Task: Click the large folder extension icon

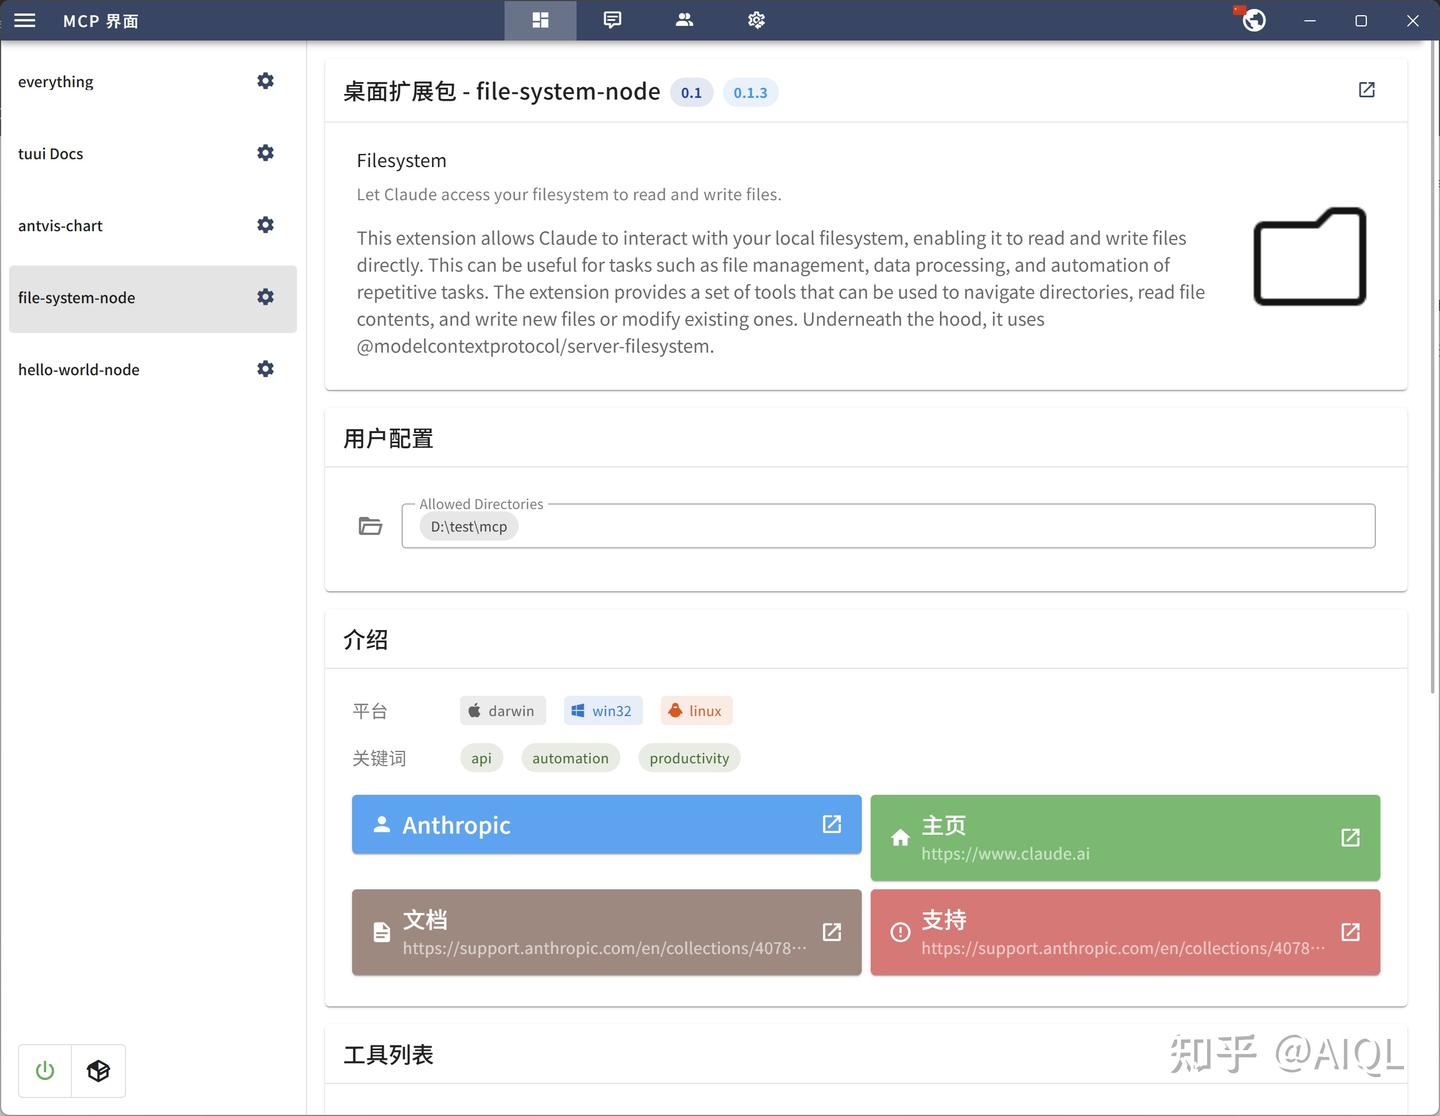Action: tap(1310, 256)
